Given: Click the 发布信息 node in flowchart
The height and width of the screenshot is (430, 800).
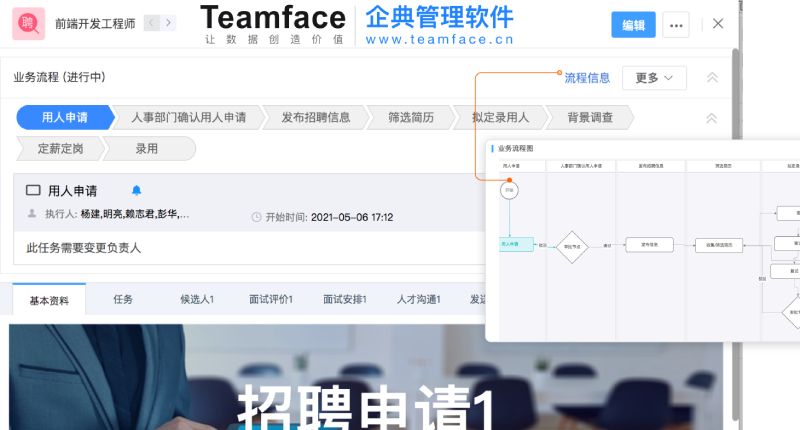Looking at the screenshot, I should (x=649, y=245).
